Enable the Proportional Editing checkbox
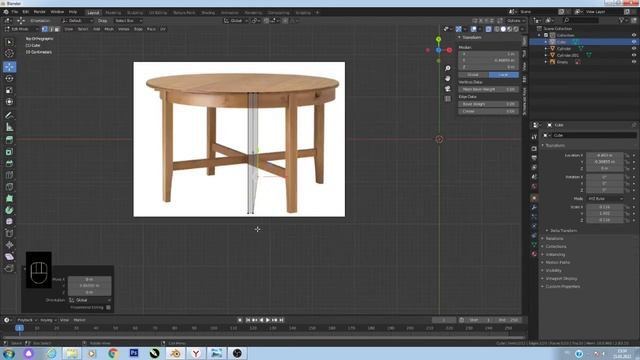 [x=108, y=307]
